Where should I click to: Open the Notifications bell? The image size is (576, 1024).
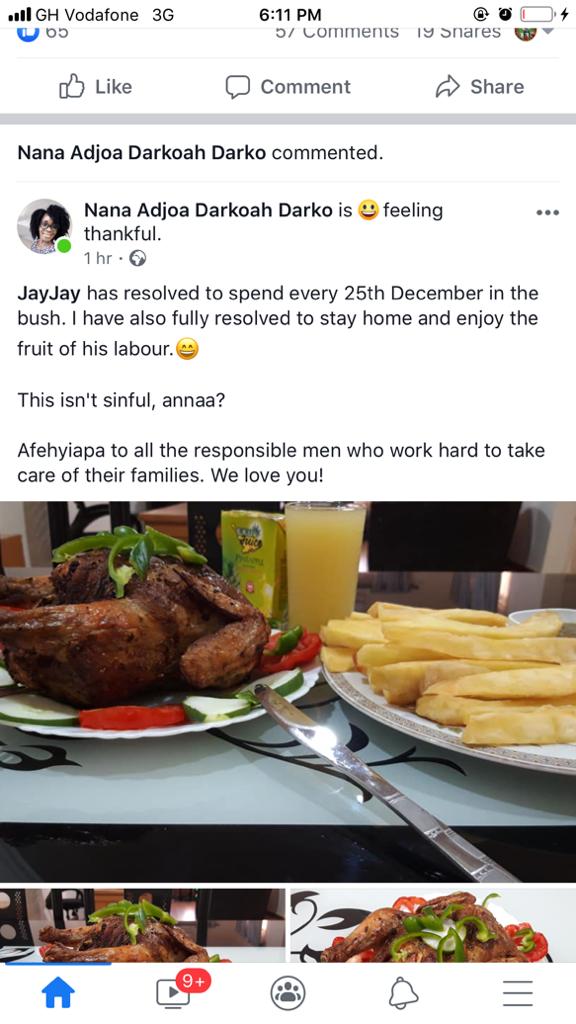click(403, 993)
